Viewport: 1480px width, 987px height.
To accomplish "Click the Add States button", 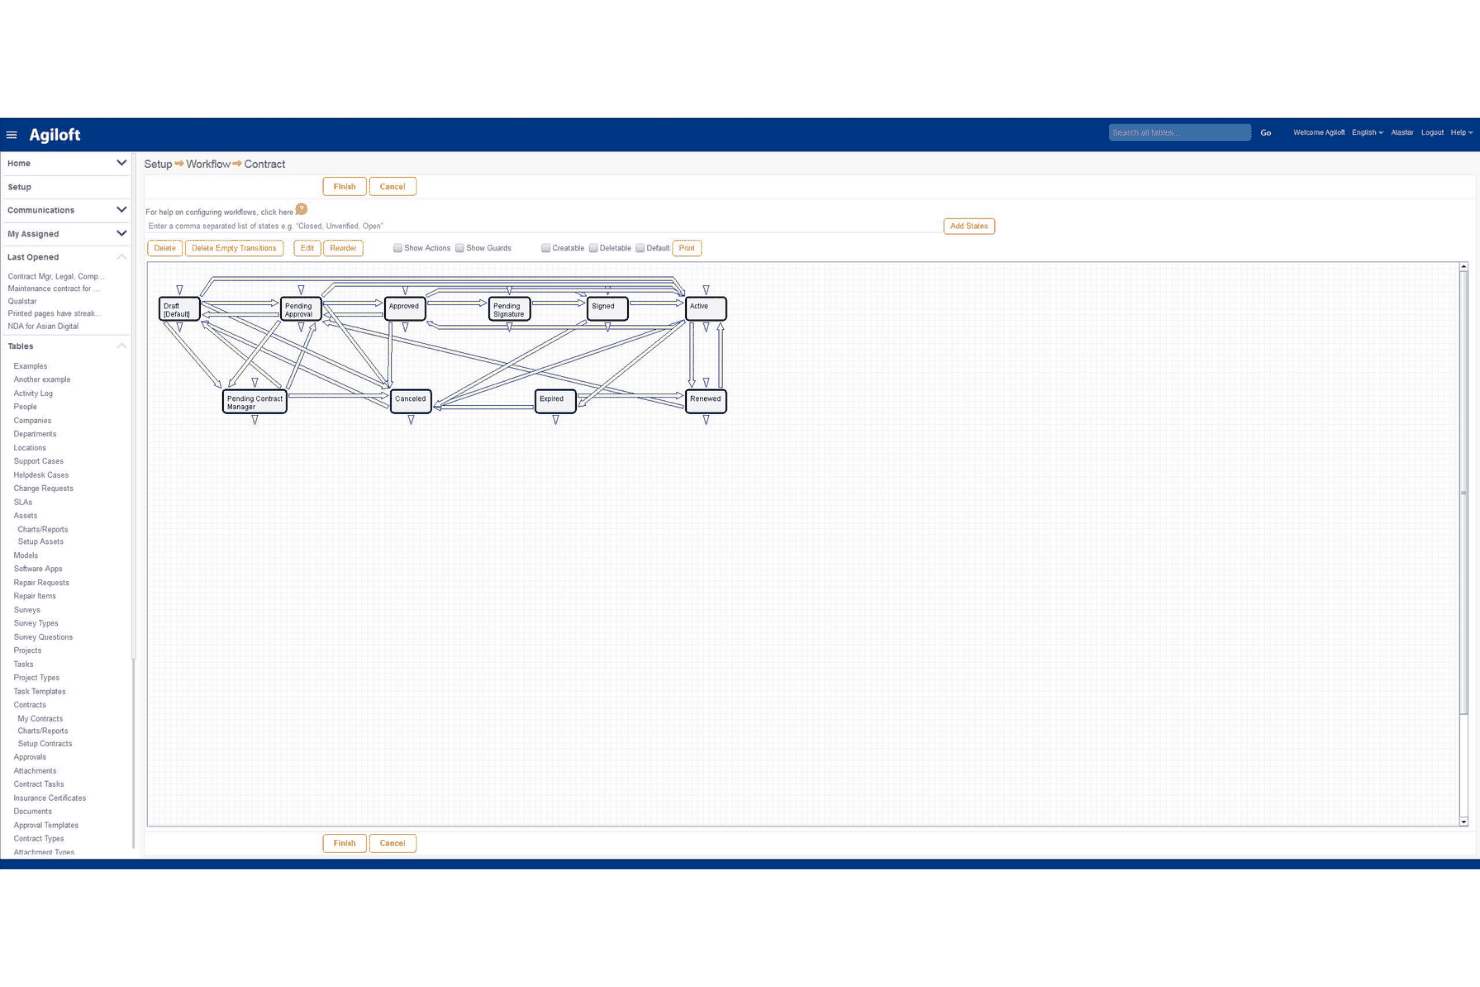I will tap(969, 226).
